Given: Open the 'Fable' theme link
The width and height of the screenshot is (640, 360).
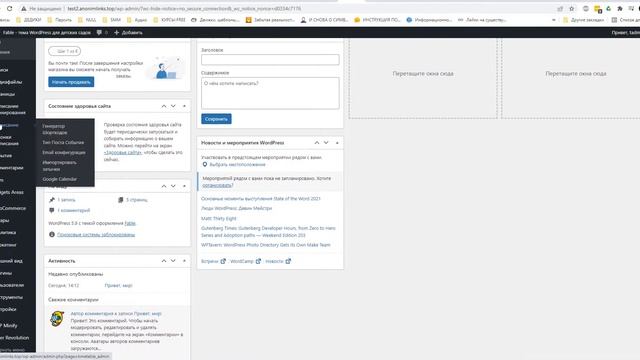Looking at the screenshot, I should [x=130, y=223].
